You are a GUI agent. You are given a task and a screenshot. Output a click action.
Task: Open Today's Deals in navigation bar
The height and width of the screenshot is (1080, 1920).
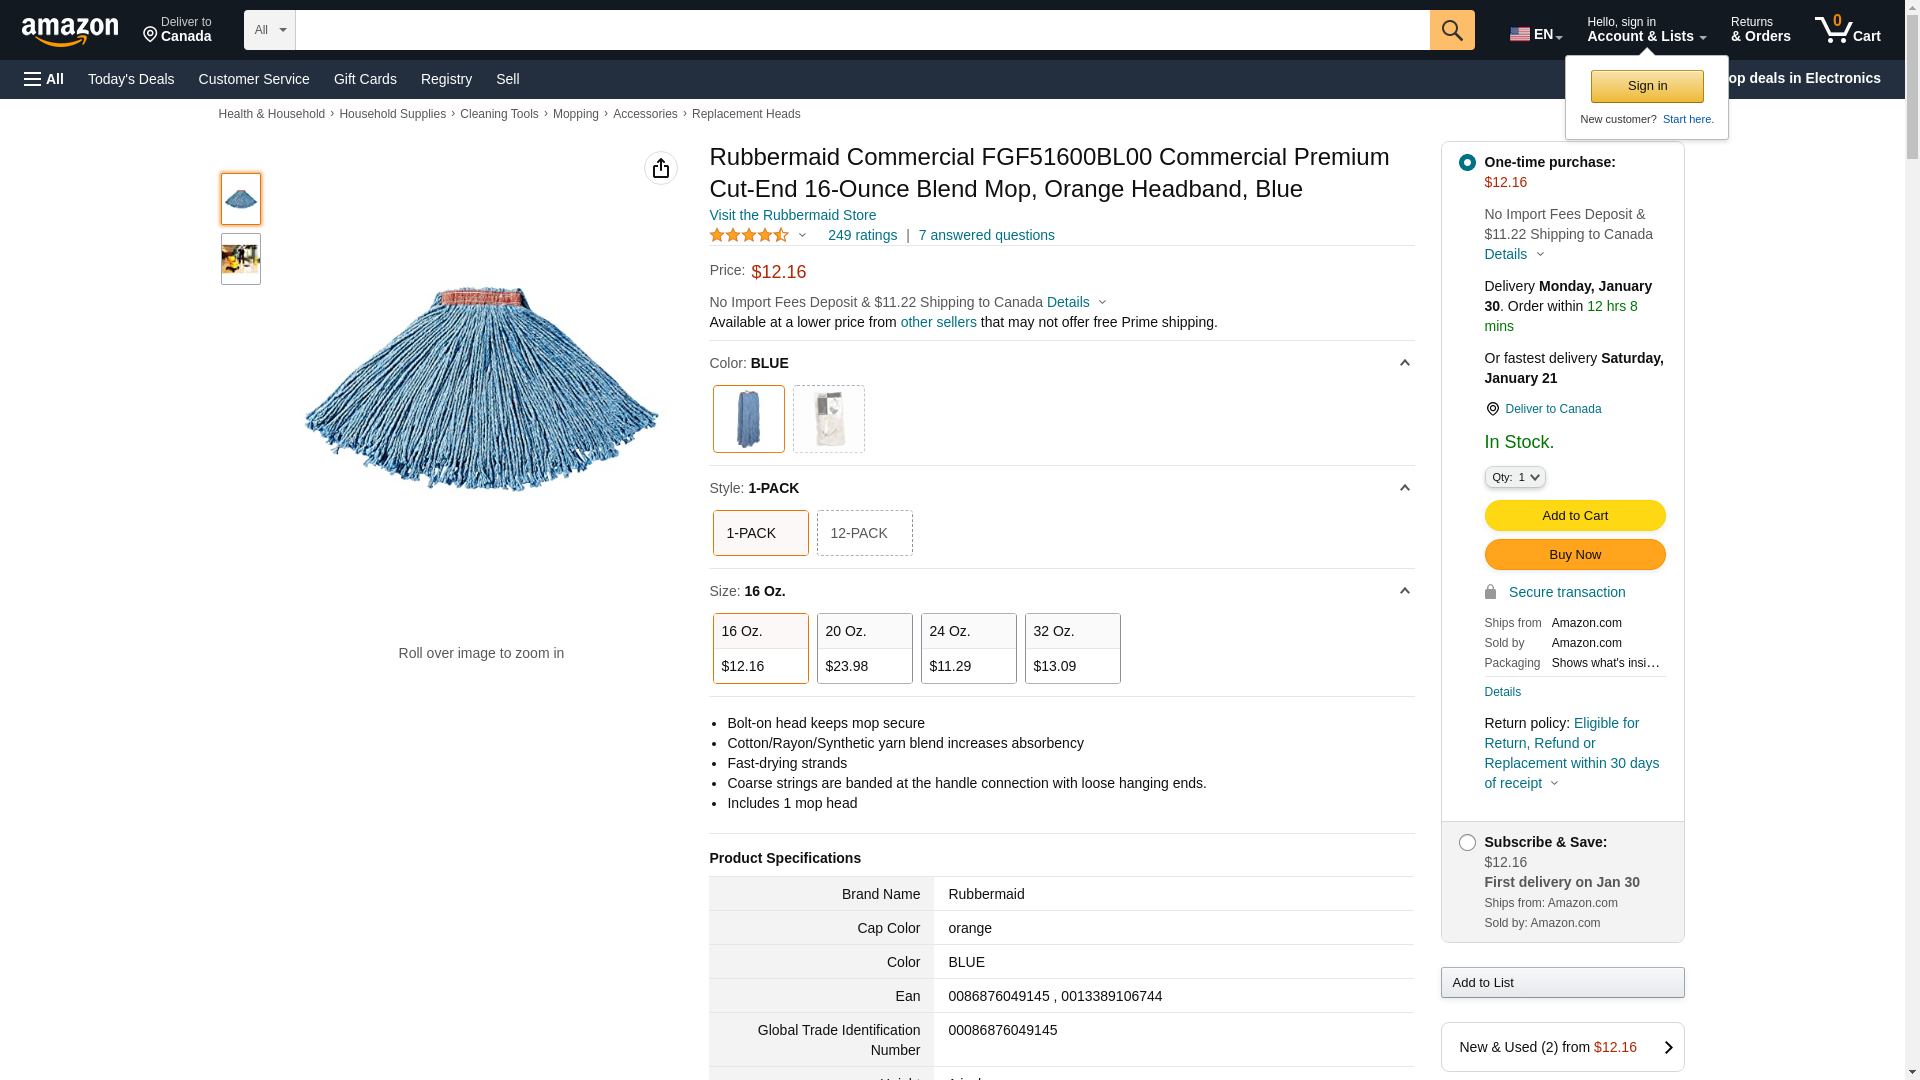[x=131, y=79]
